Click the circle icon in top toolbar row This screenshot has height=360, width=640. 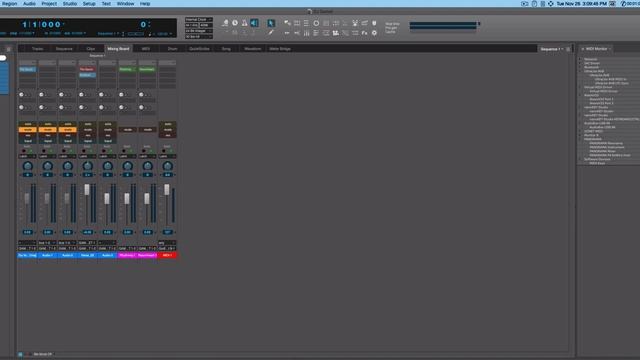pos(316,23)
